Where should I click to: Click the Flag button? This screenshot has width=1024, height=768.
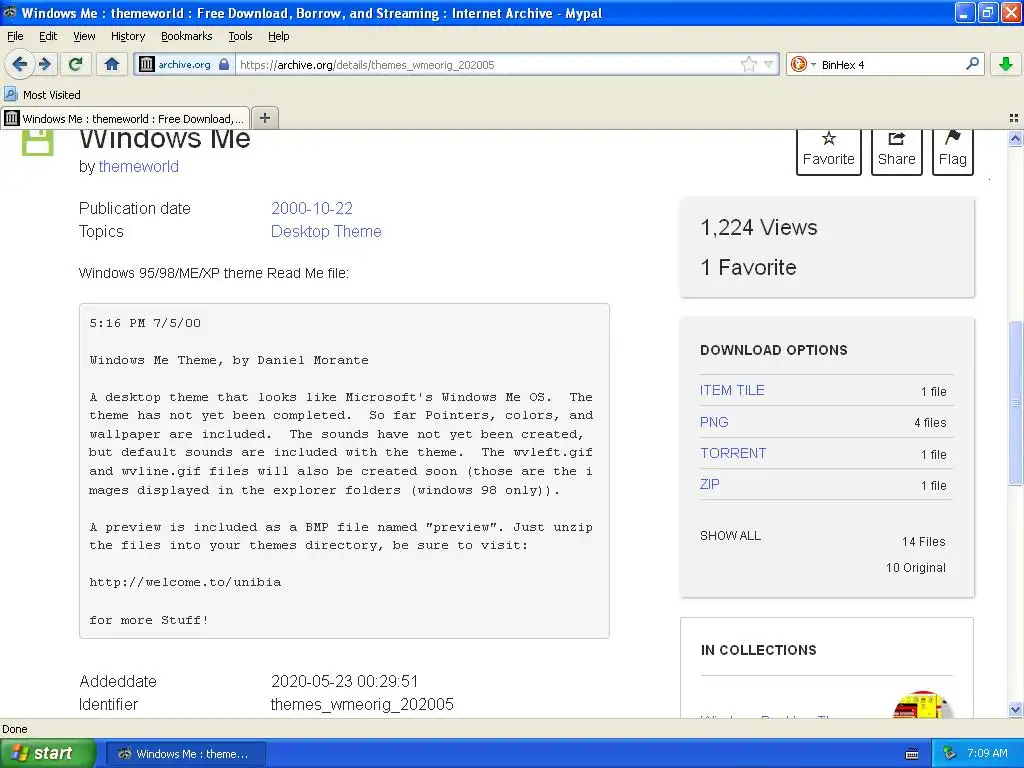953,152
